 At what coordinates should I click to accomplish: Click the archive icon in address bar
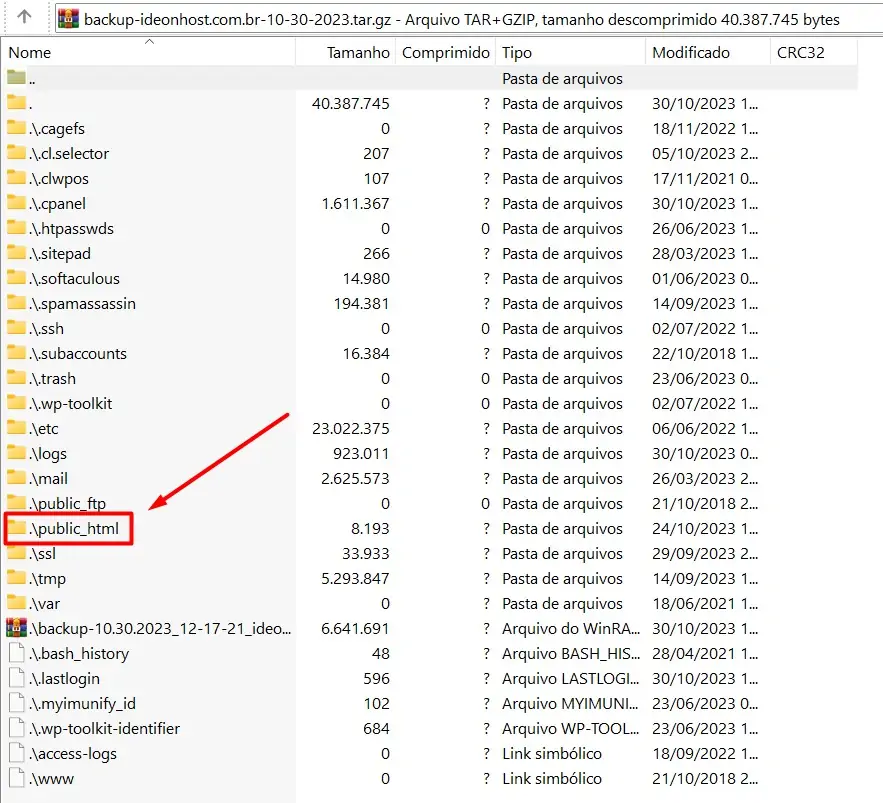click(68, 19)
